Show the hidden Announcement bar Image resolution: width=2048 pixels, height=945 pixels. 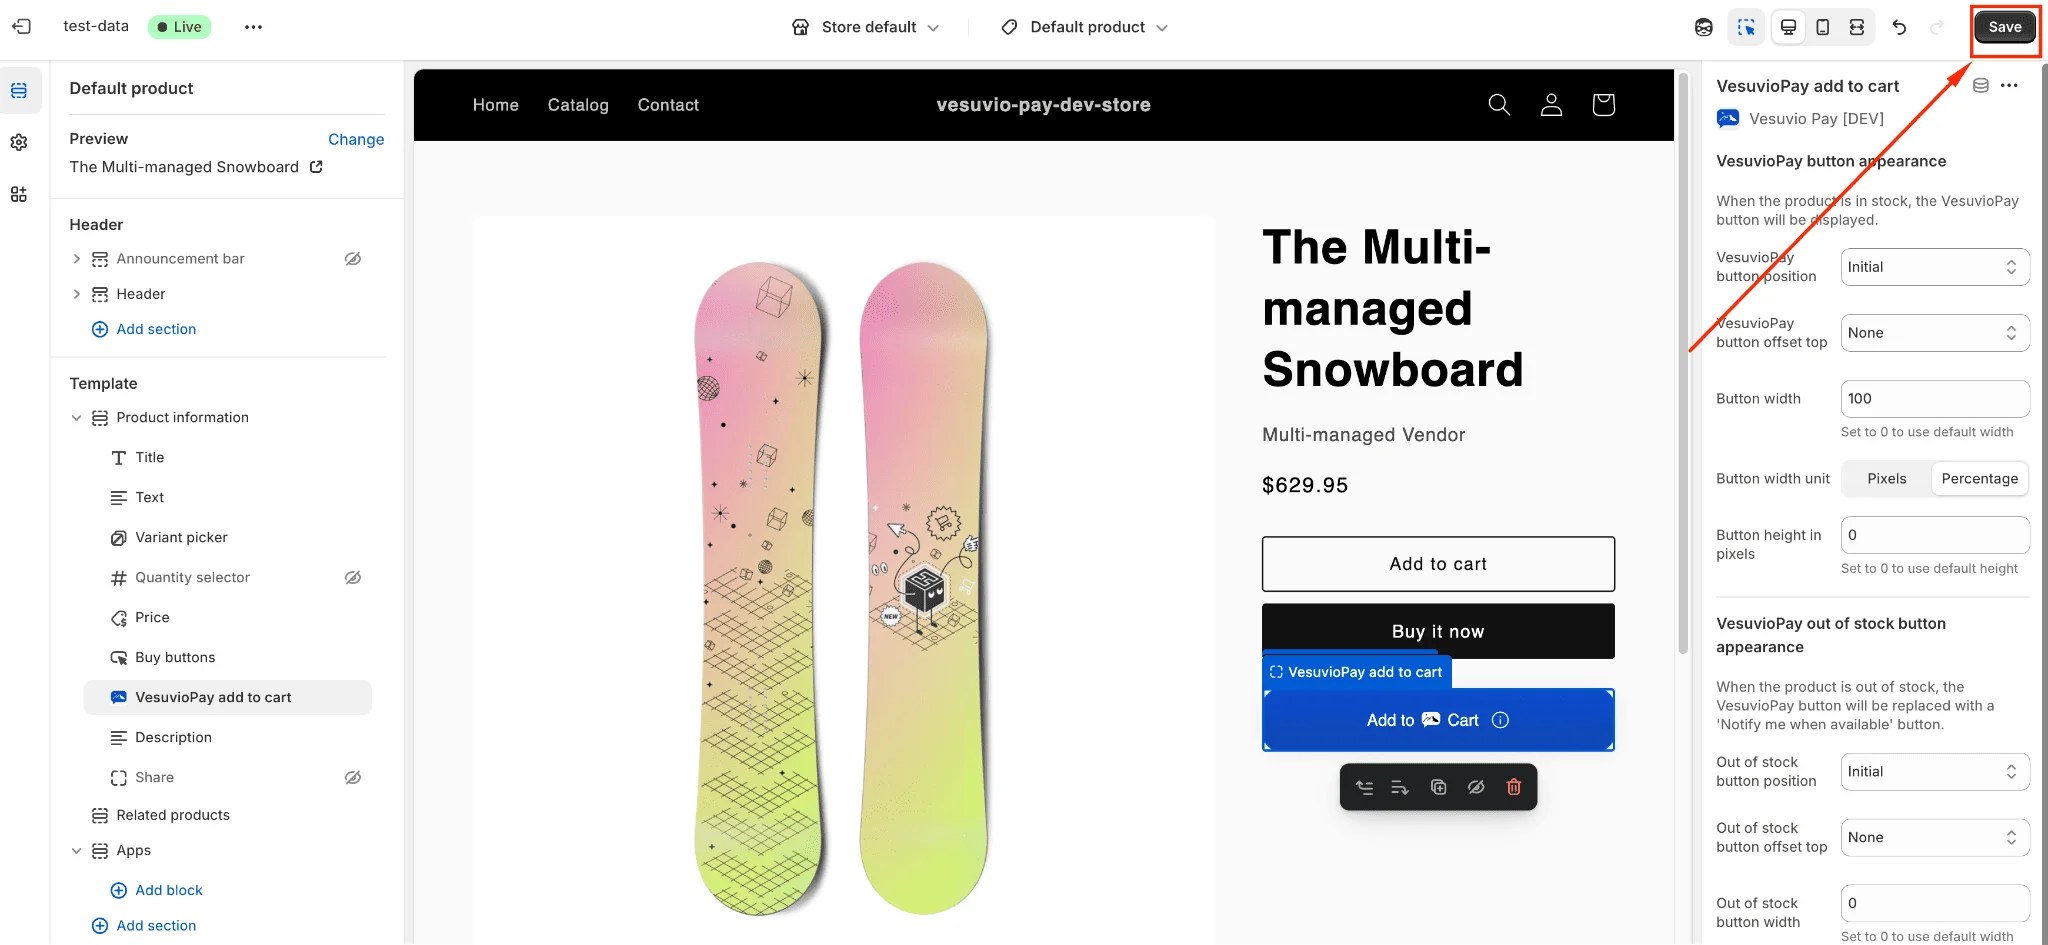tap(353, 259)
